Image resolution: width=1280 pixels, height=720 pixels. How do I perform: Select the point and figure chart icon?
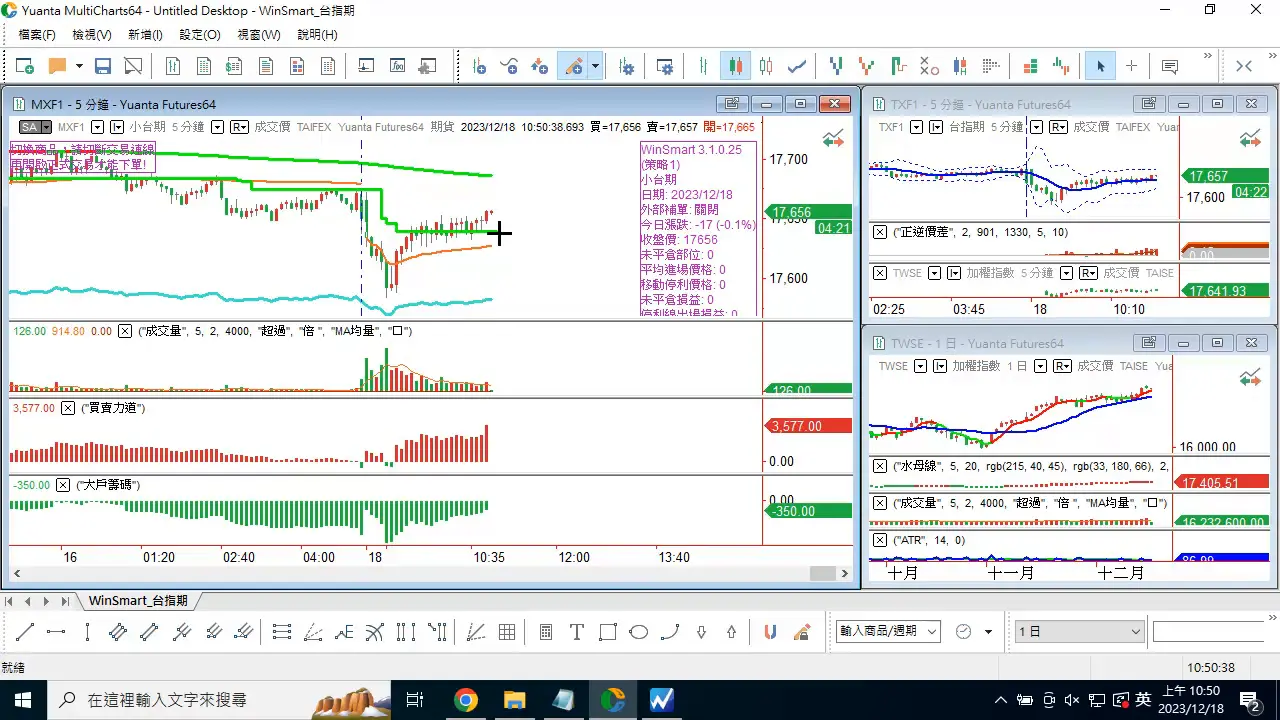(929, 66)
